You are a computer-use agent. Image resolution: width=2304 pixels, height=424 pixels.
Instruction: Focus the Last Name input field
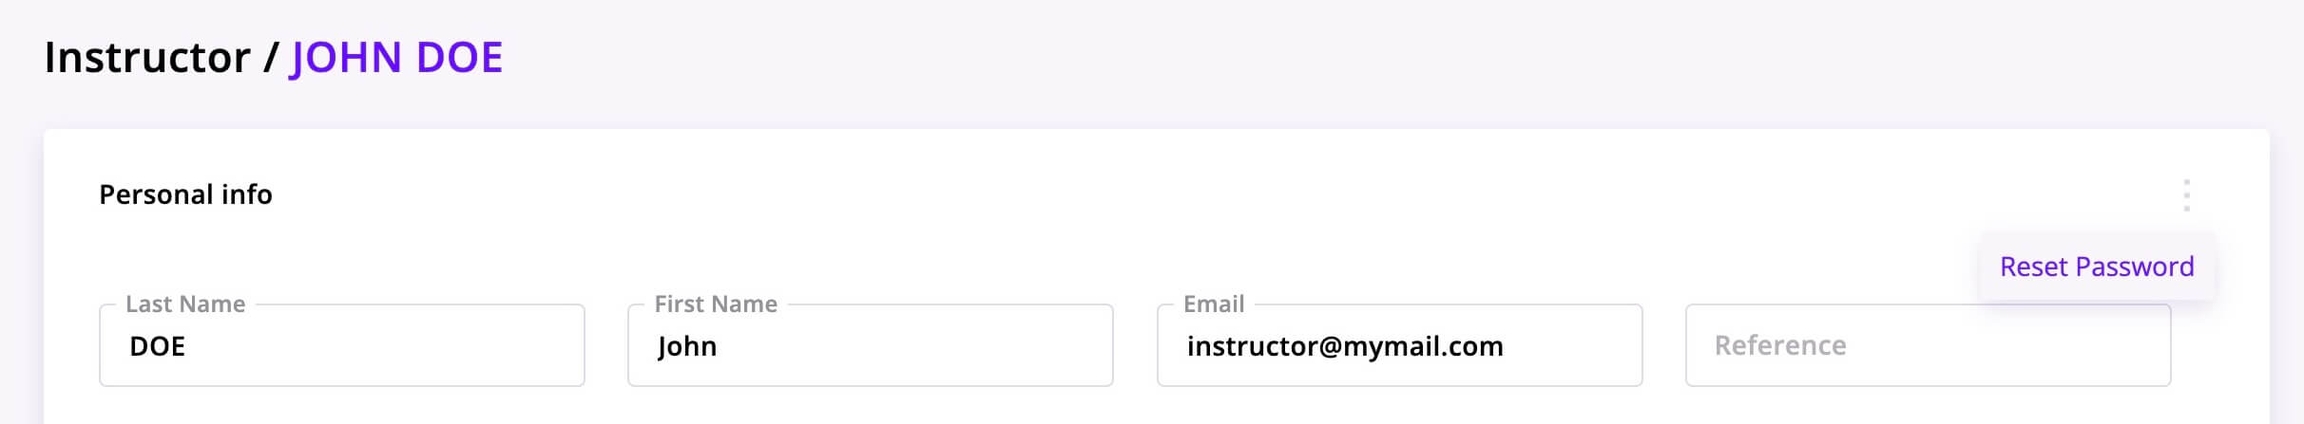coord(342,346)
